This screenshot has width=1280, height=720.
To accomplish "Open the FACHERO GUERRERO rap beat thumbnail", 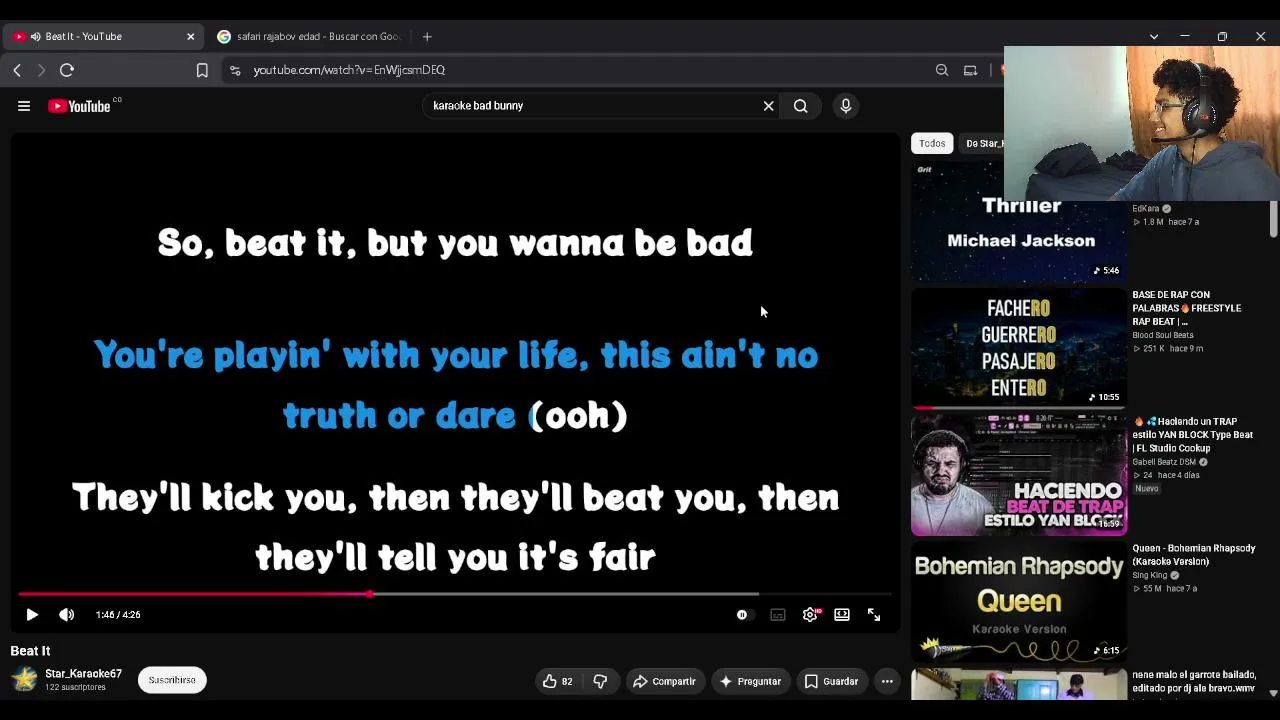I will (x=1019, y=349).
